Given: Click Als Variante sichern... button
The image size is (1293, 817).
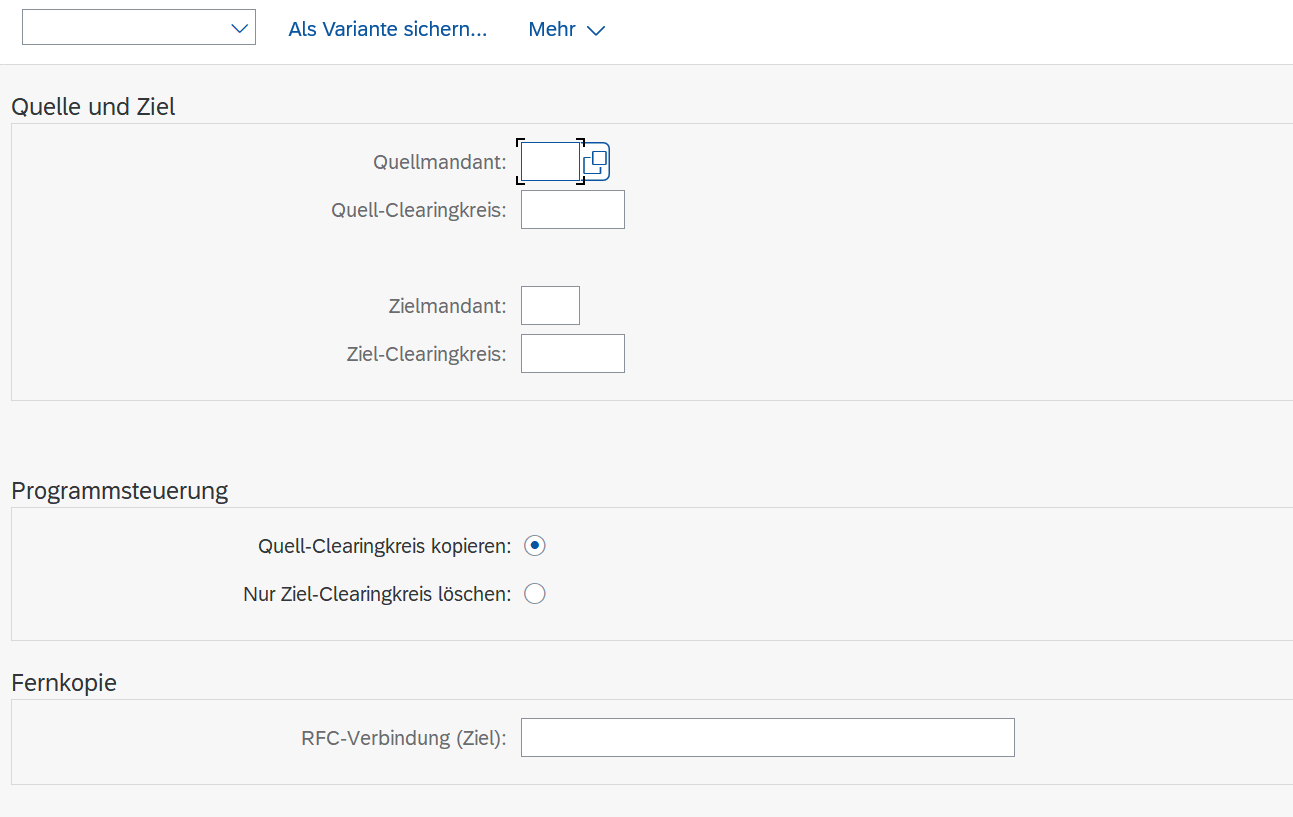Looking at the screenshot, I should coord(387,30).
